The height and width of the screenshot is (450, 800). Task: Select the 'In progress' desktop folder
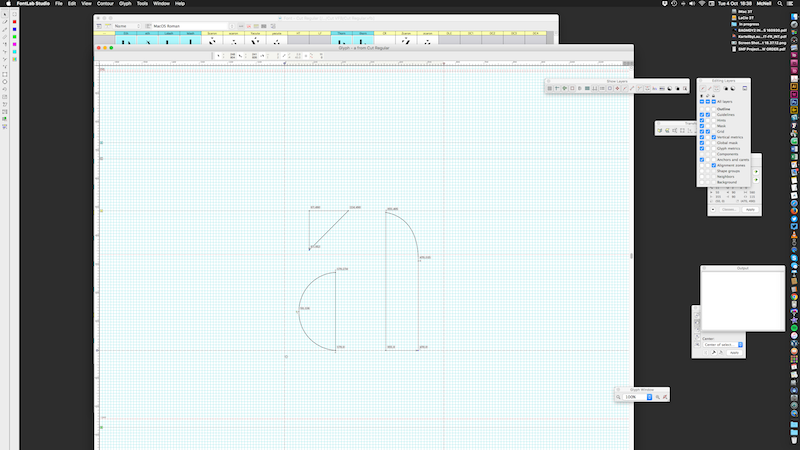coord(745,24)
